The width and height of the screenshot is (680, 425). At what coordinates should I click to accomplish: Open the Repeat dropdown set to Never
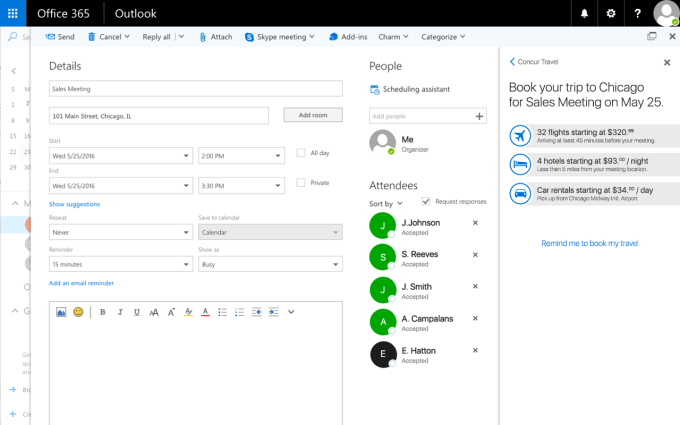point(120,232)
